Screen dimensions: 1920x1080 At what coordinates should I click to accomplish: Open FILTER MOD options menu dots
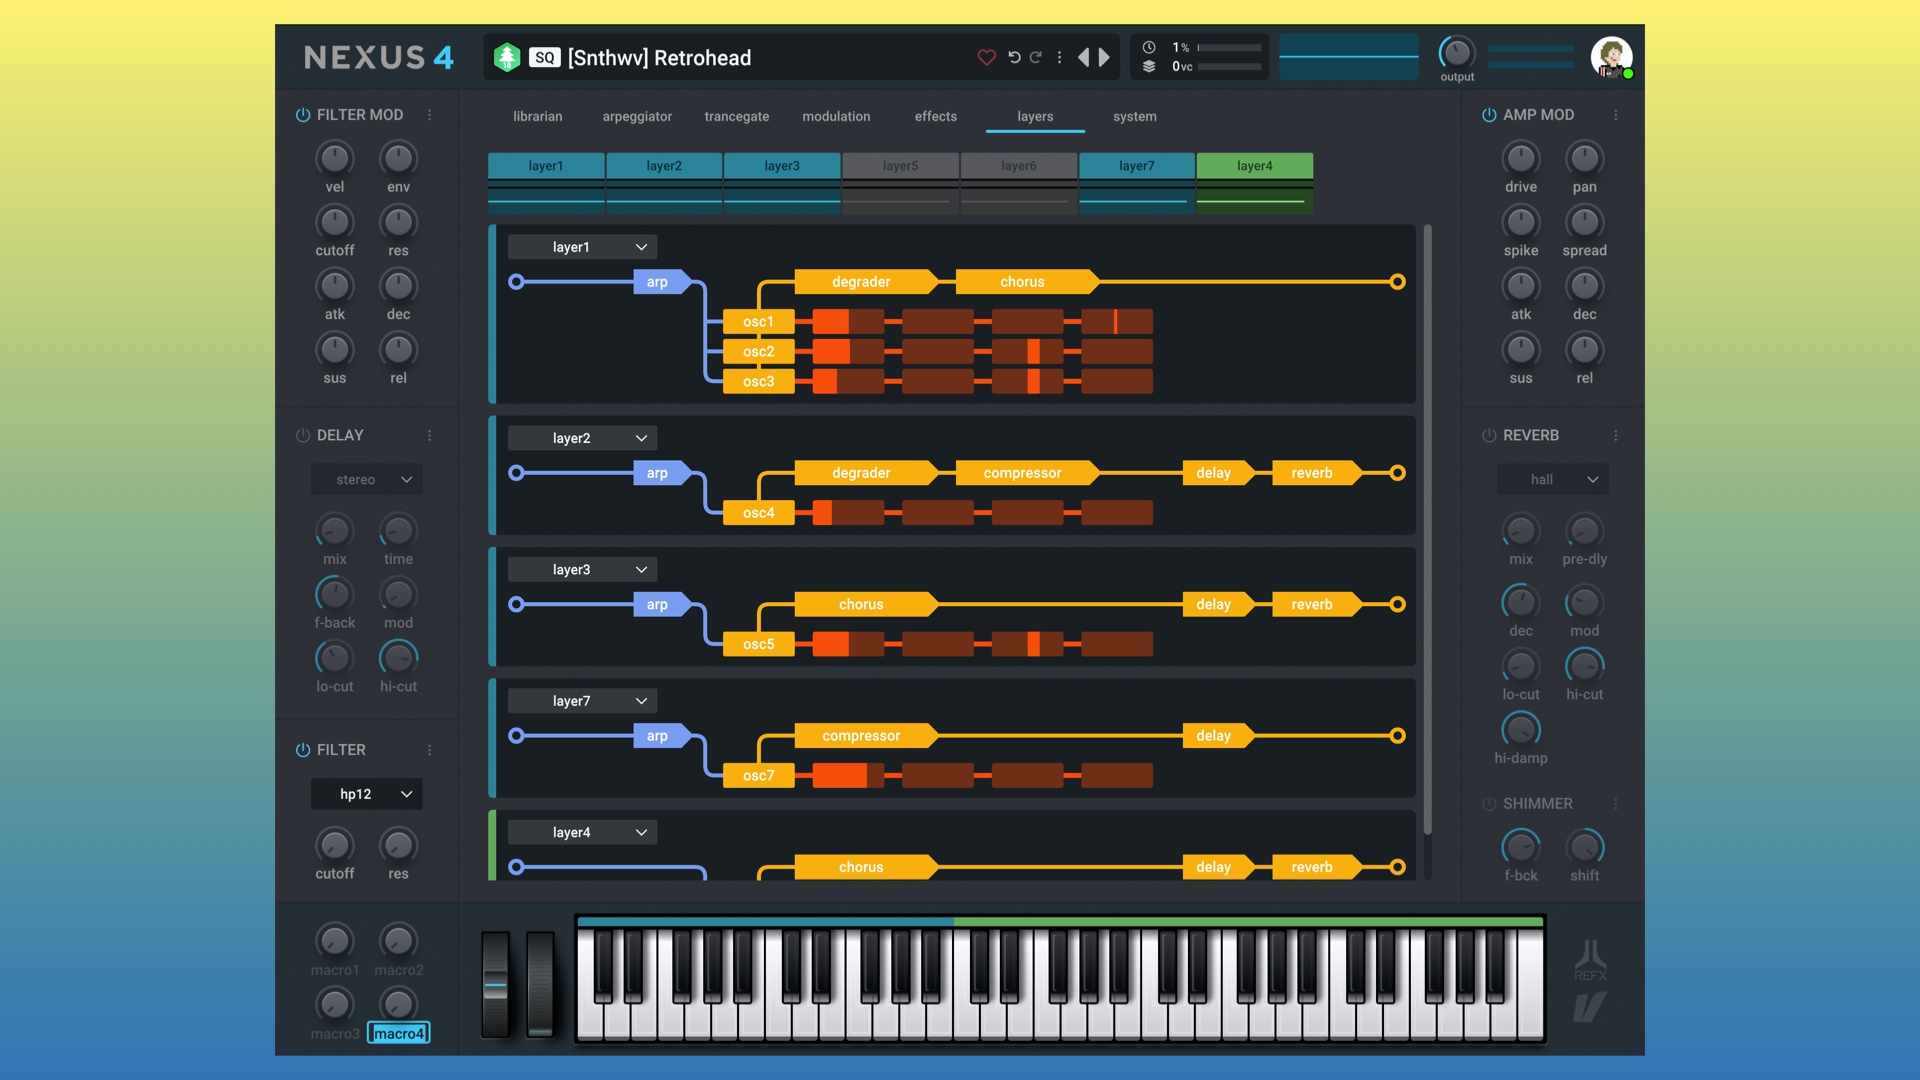coord(430,115)
